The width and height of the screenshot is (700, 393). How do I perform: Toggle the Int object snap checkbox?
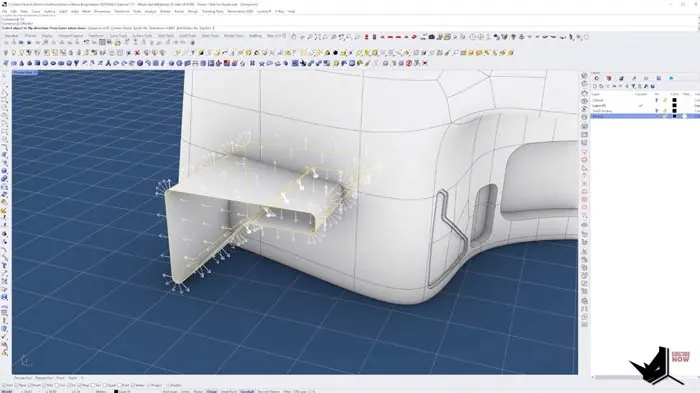70,385
